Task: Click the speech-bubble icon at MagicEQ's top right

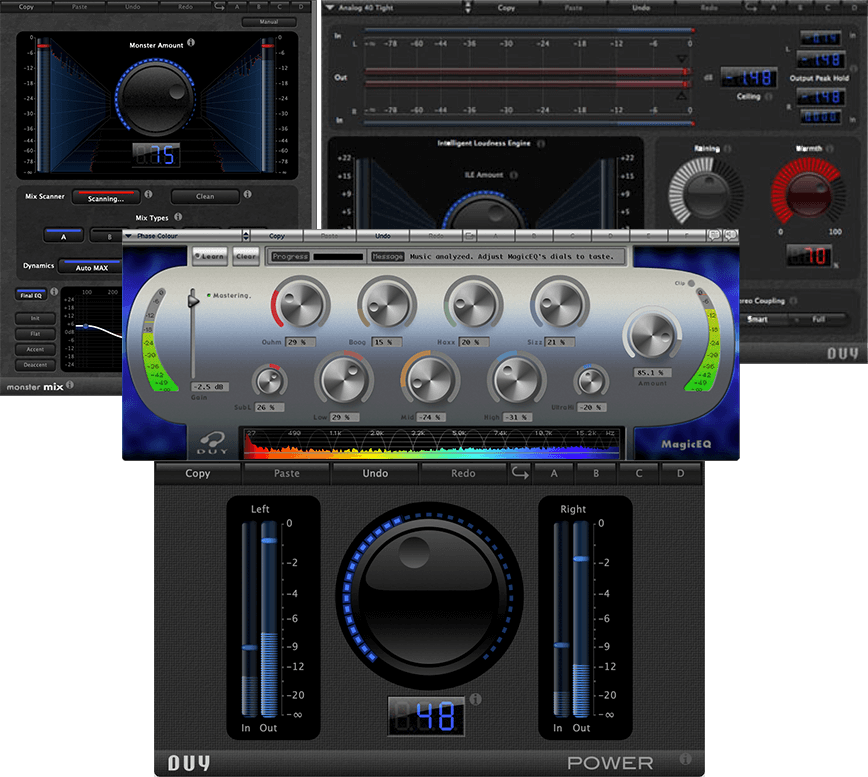Action: tap(729, 236)
